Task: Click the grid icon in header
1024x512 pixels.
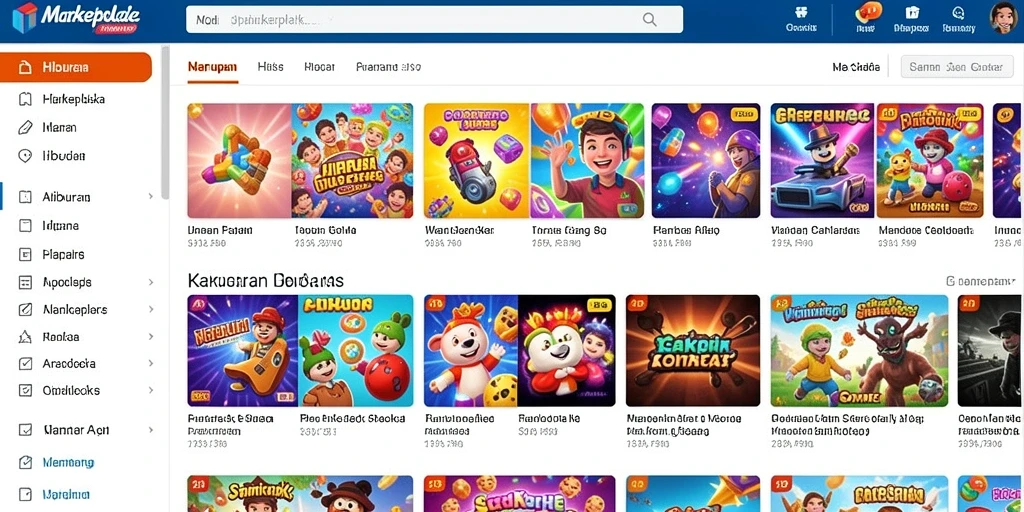Action: pyautogui.click(x=801, y=12)
